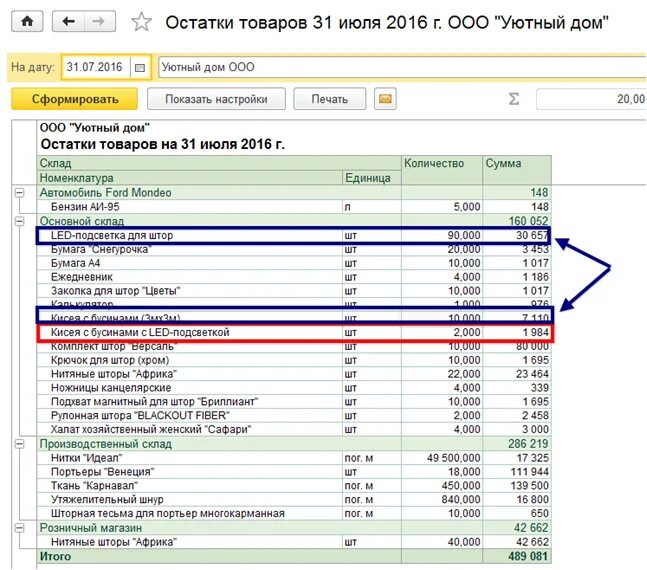Click sum 286 219 of Производственный склад
Image resolution: width=647 pixels, height=570 pixels.
(x=528, y=444)
